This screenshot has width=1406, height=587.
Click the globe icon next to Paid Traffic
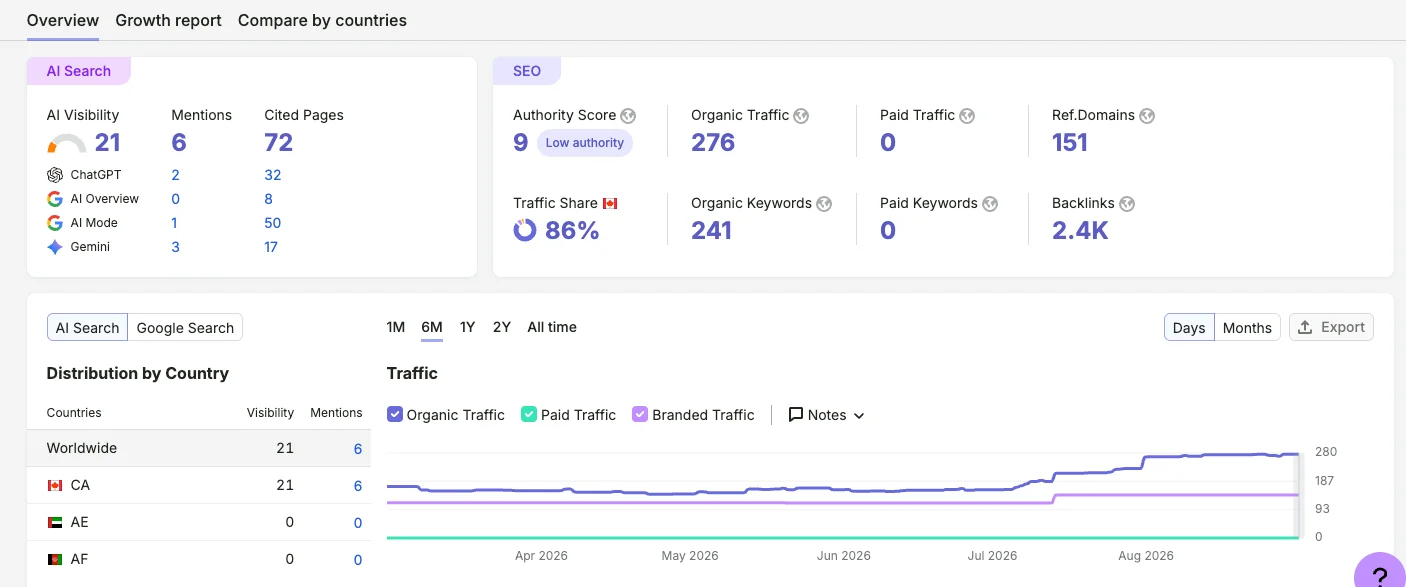click(x=967, y=116)
